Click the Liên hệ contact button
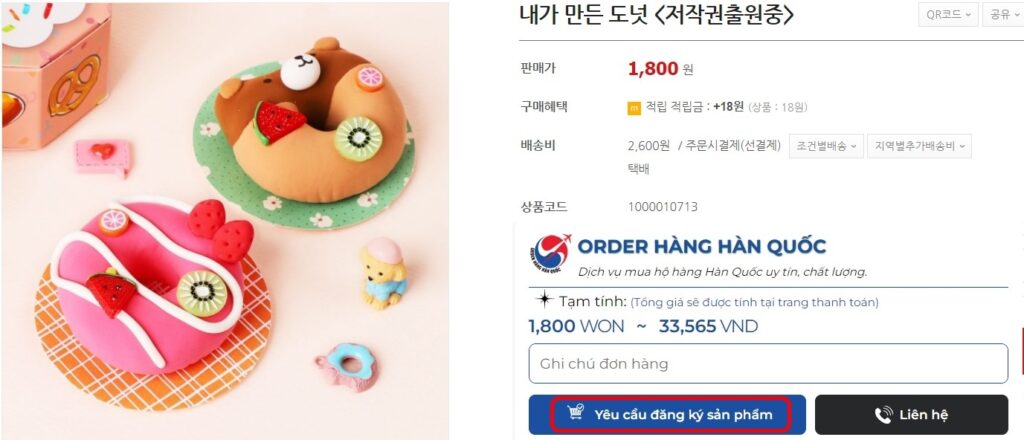 click(911, 415)
